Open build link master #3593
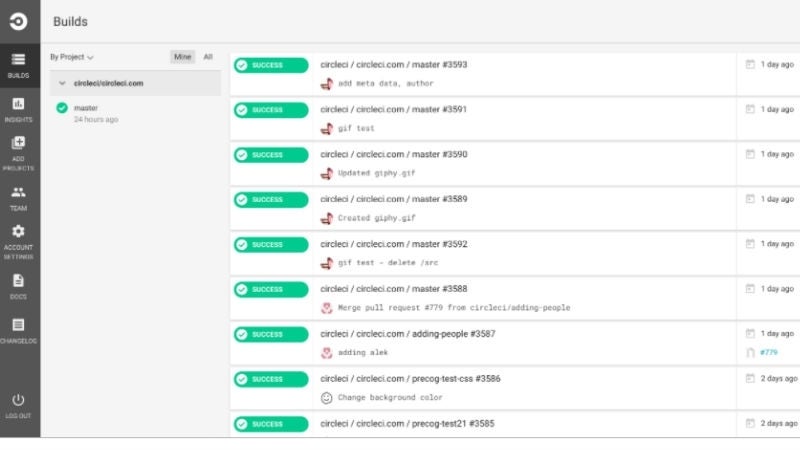This screenshot has height=450, width=800. (393, 65)
